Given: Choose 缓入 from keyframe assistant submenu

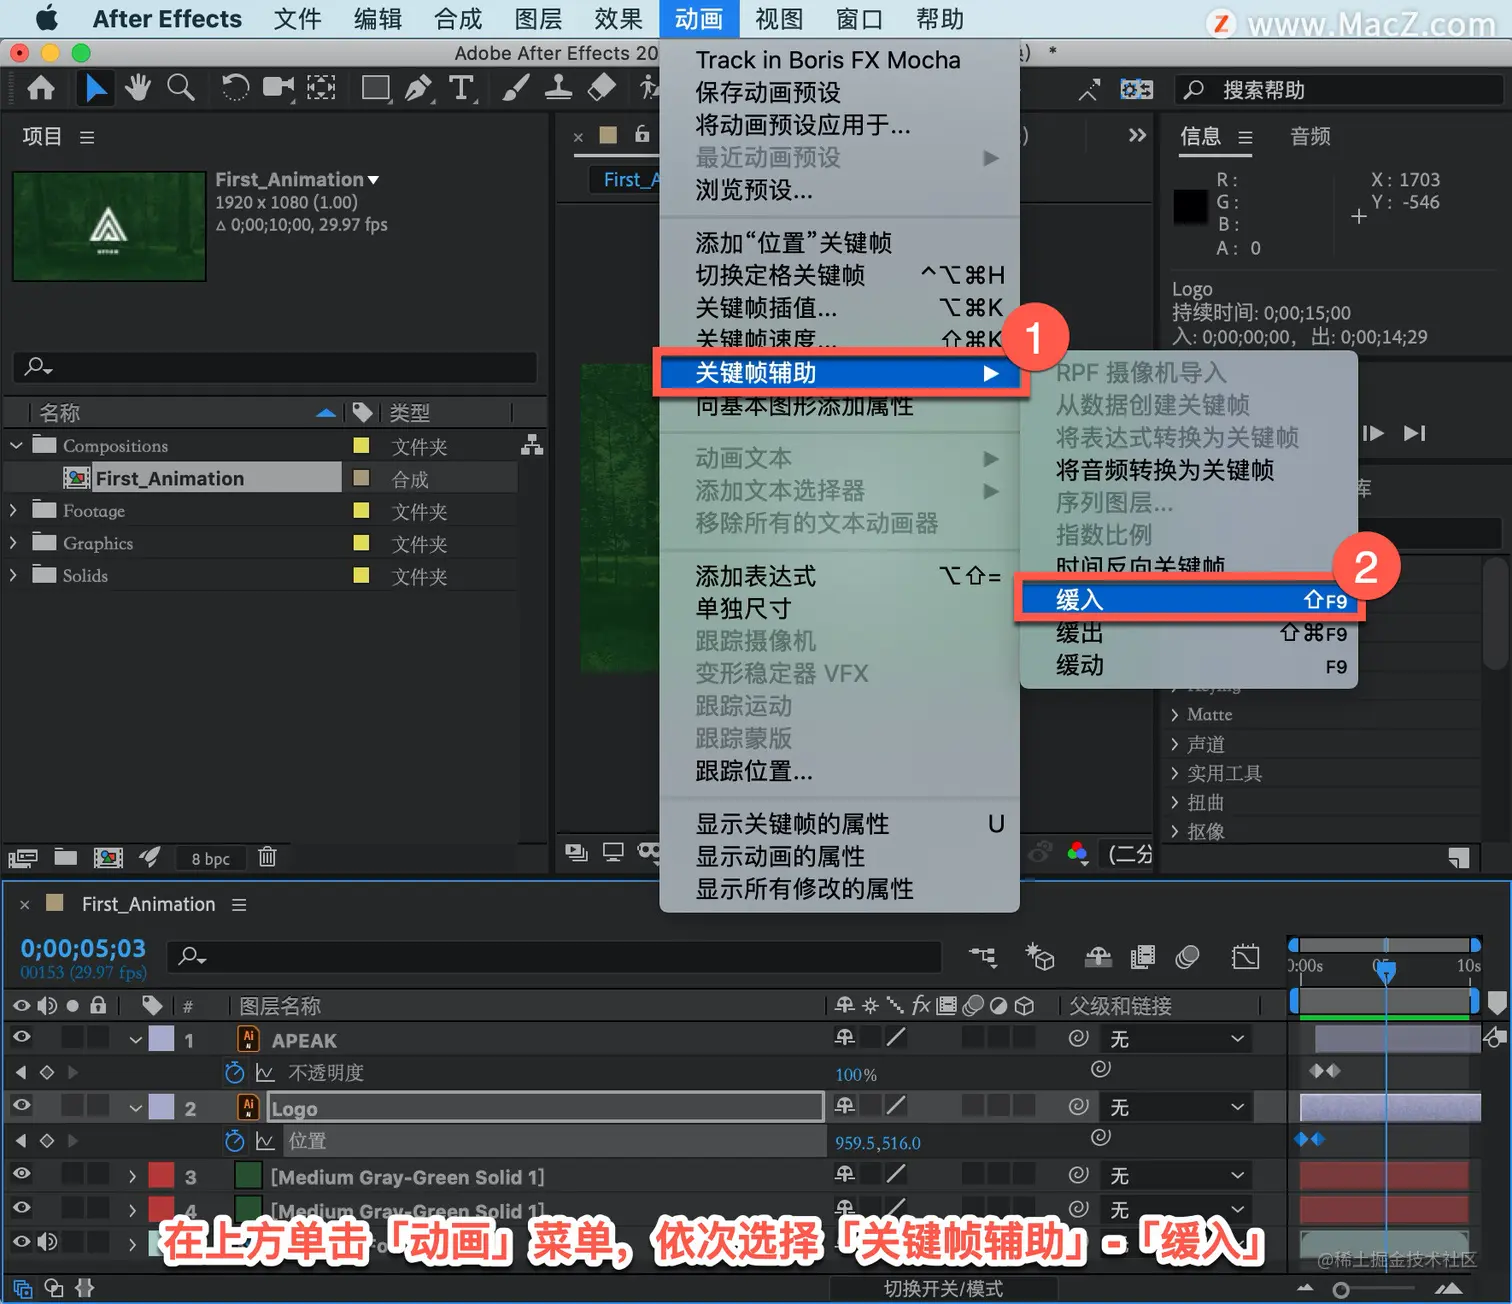Looking at the screenshot, I should (x=1188, y=600).
